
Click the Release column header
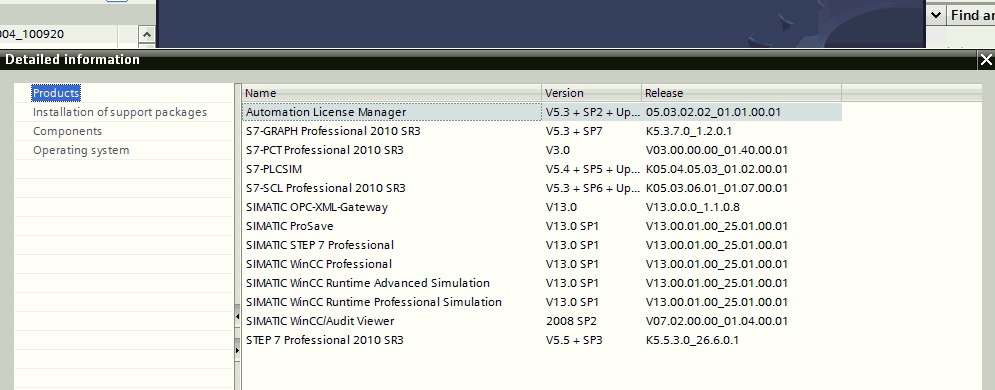point(741,93)
